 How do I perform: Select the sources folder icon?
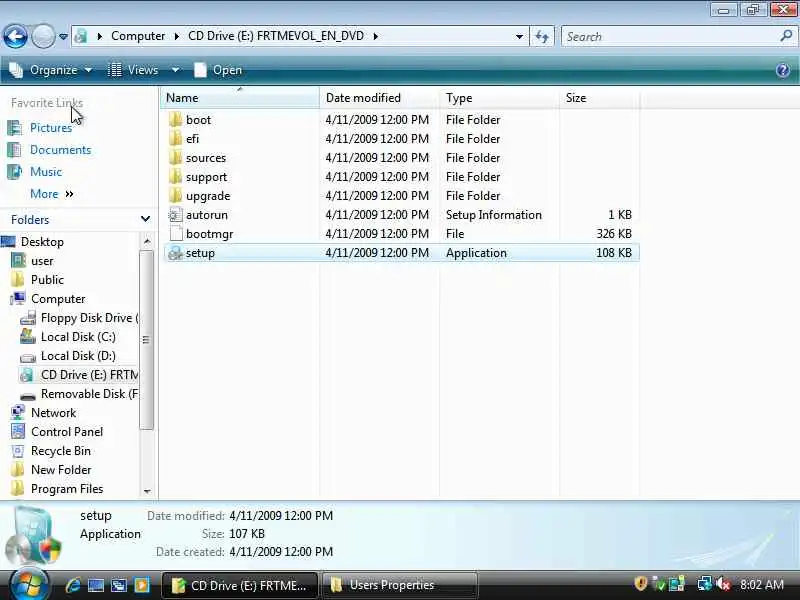pos(176,158)
